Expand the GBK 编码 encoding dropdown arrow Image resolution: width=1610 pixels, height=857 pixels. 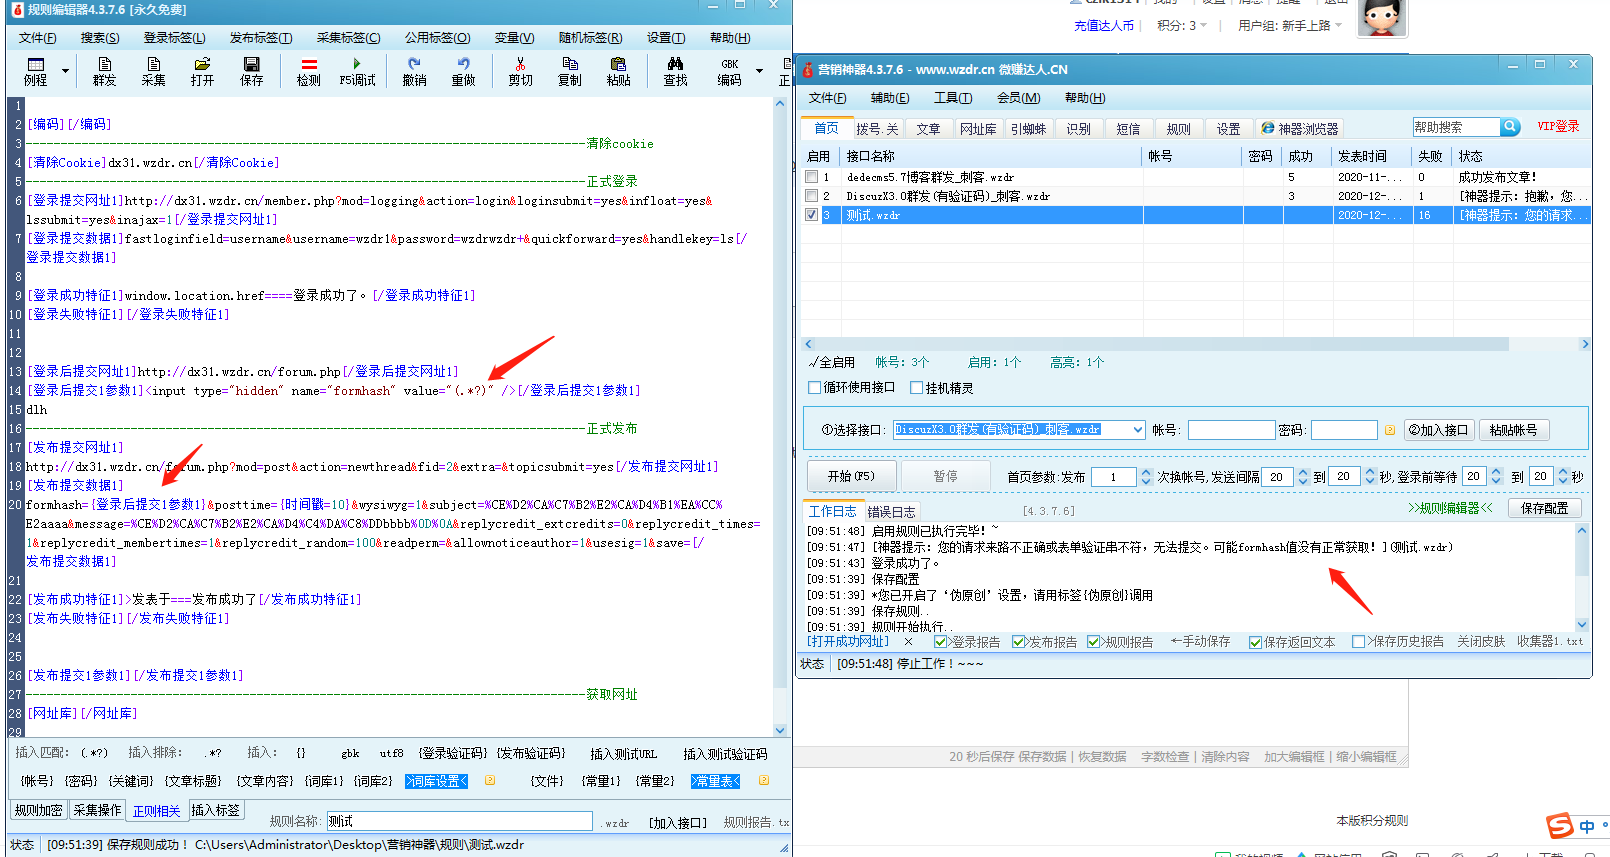(759, 71)
